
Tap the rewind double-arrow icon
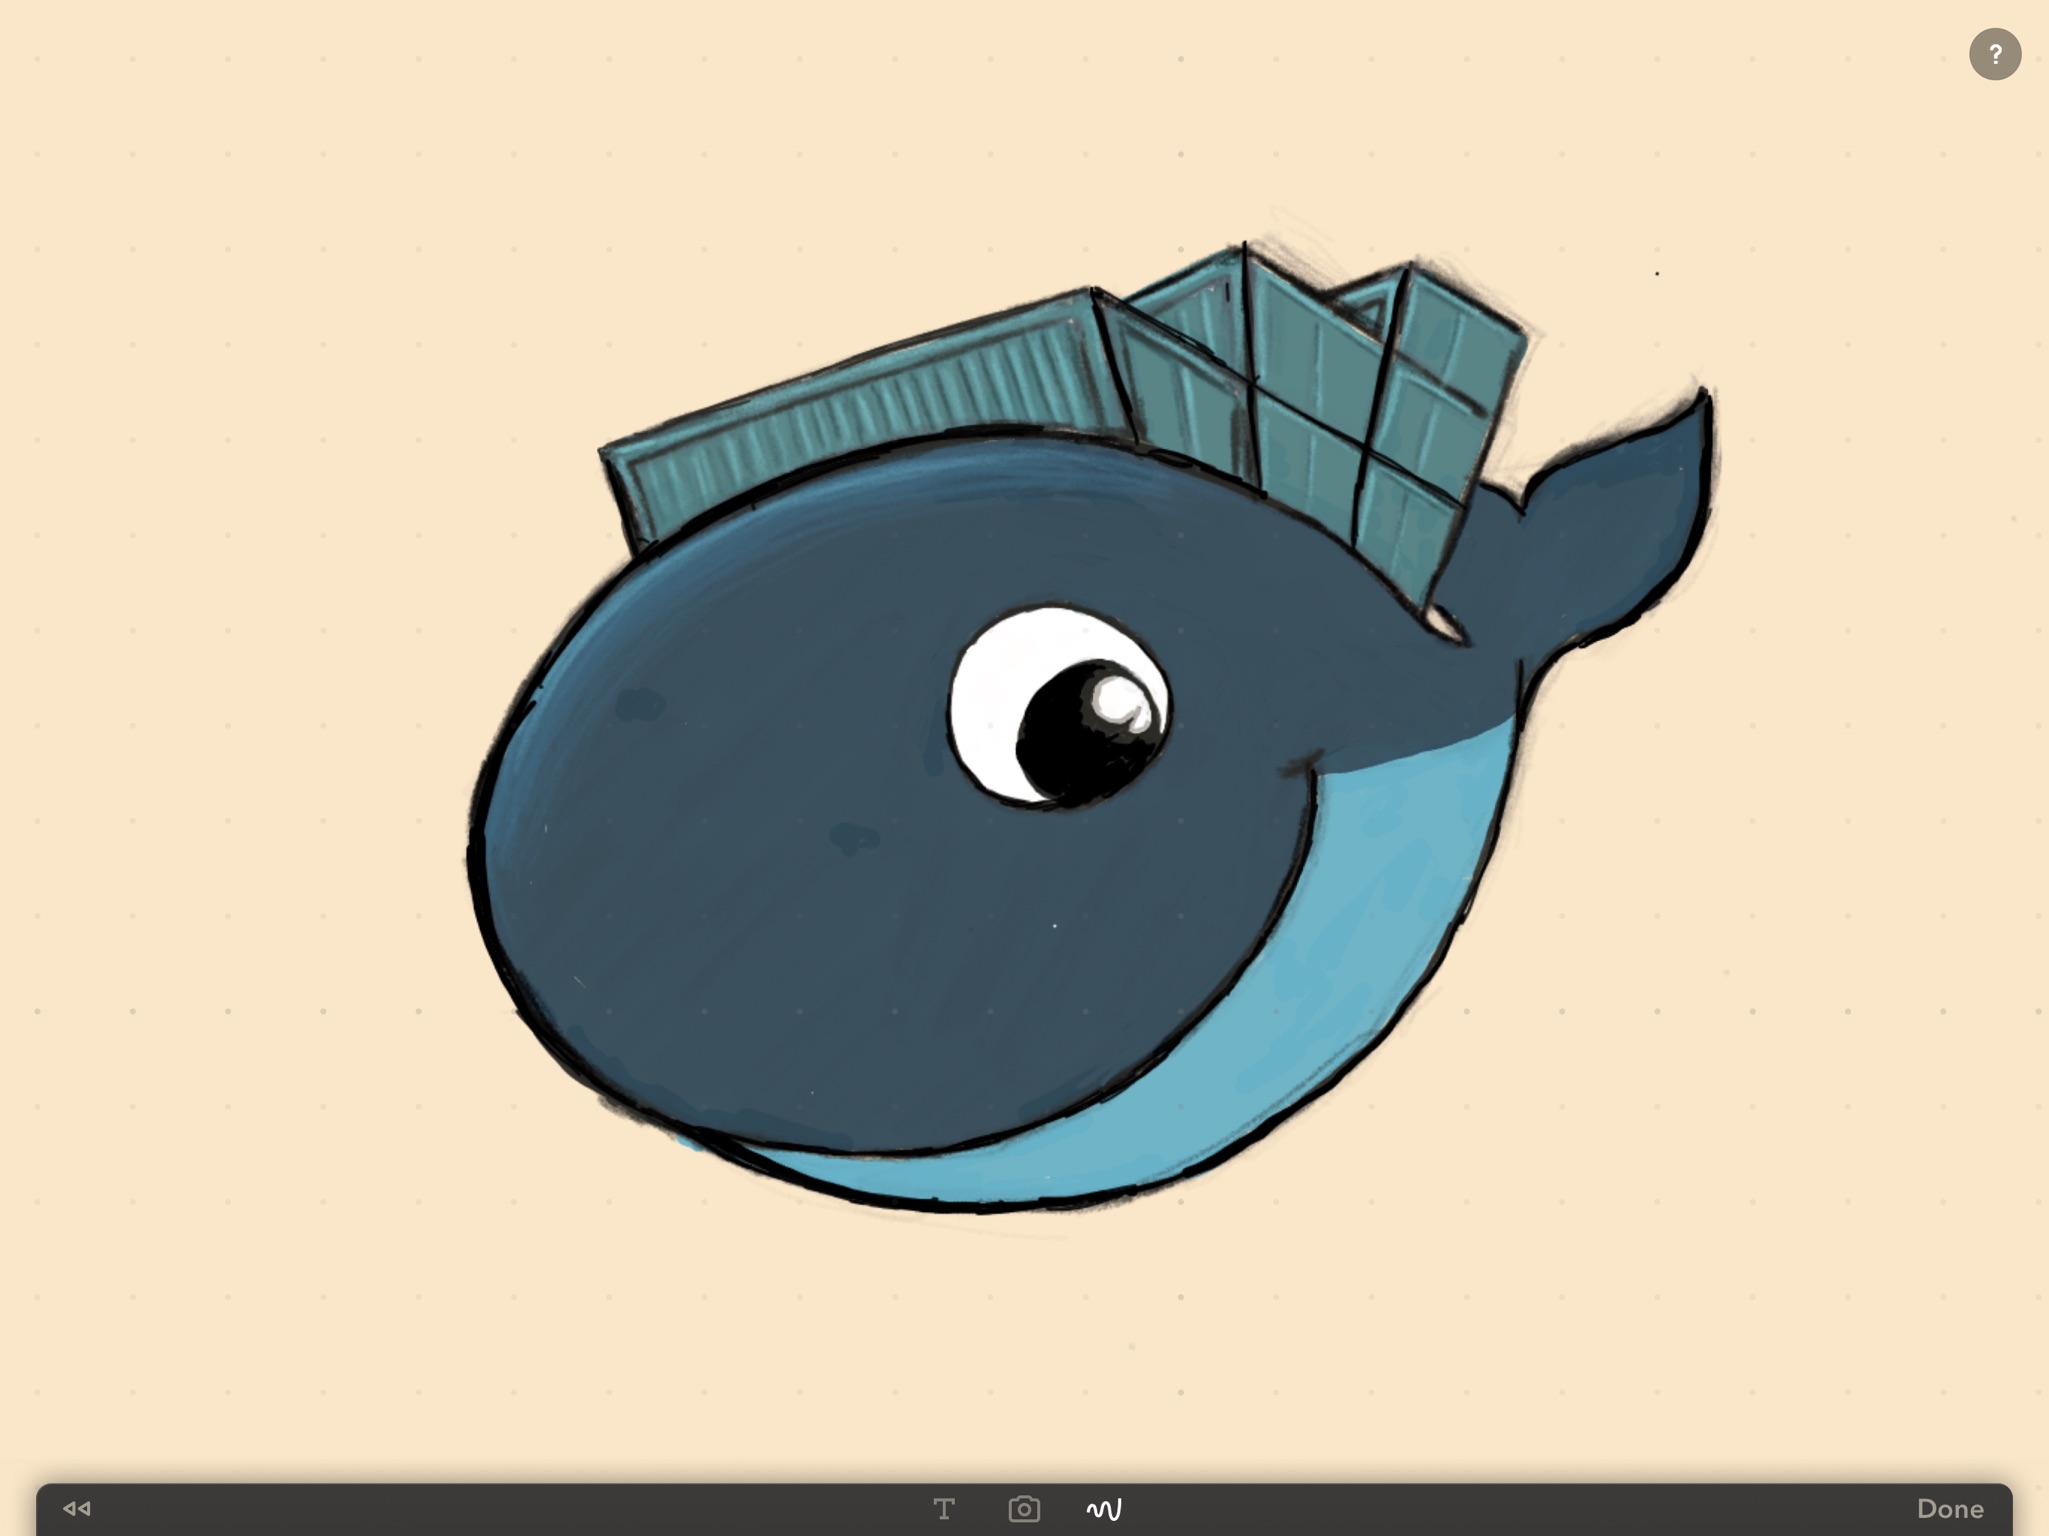[77, 1508]
